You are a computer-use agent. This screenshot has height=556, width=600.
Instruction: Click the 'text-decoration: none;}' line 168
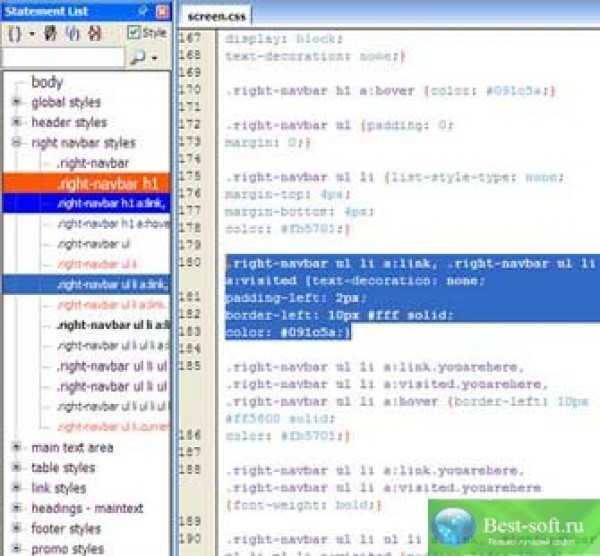(x=315, y=56)
